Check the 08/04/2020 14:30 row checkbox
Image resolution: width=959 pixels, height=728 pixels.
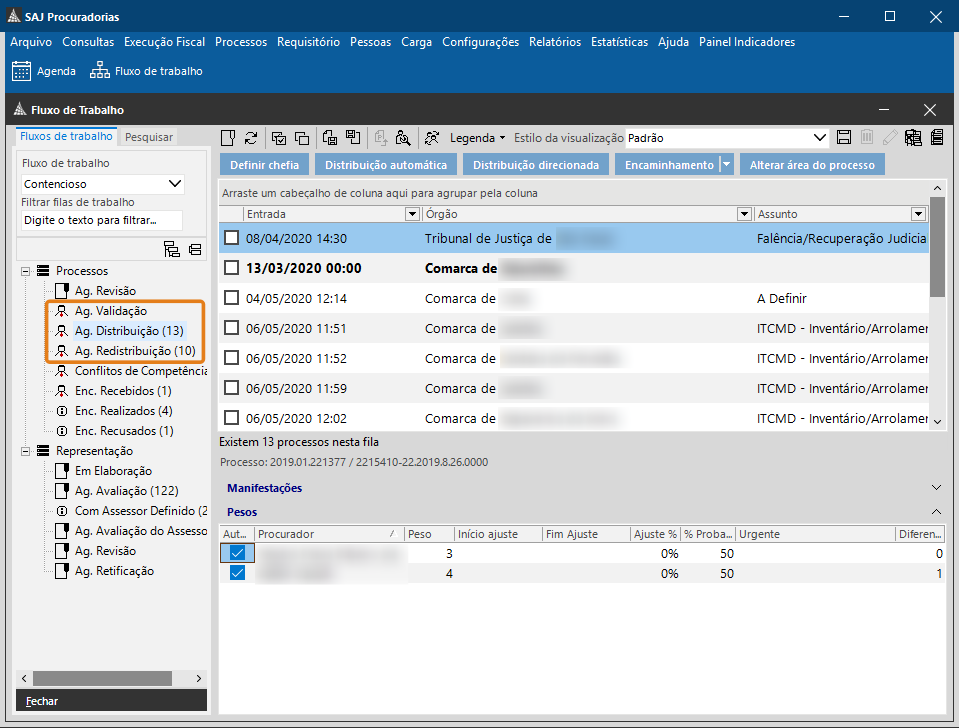point(232,238)
